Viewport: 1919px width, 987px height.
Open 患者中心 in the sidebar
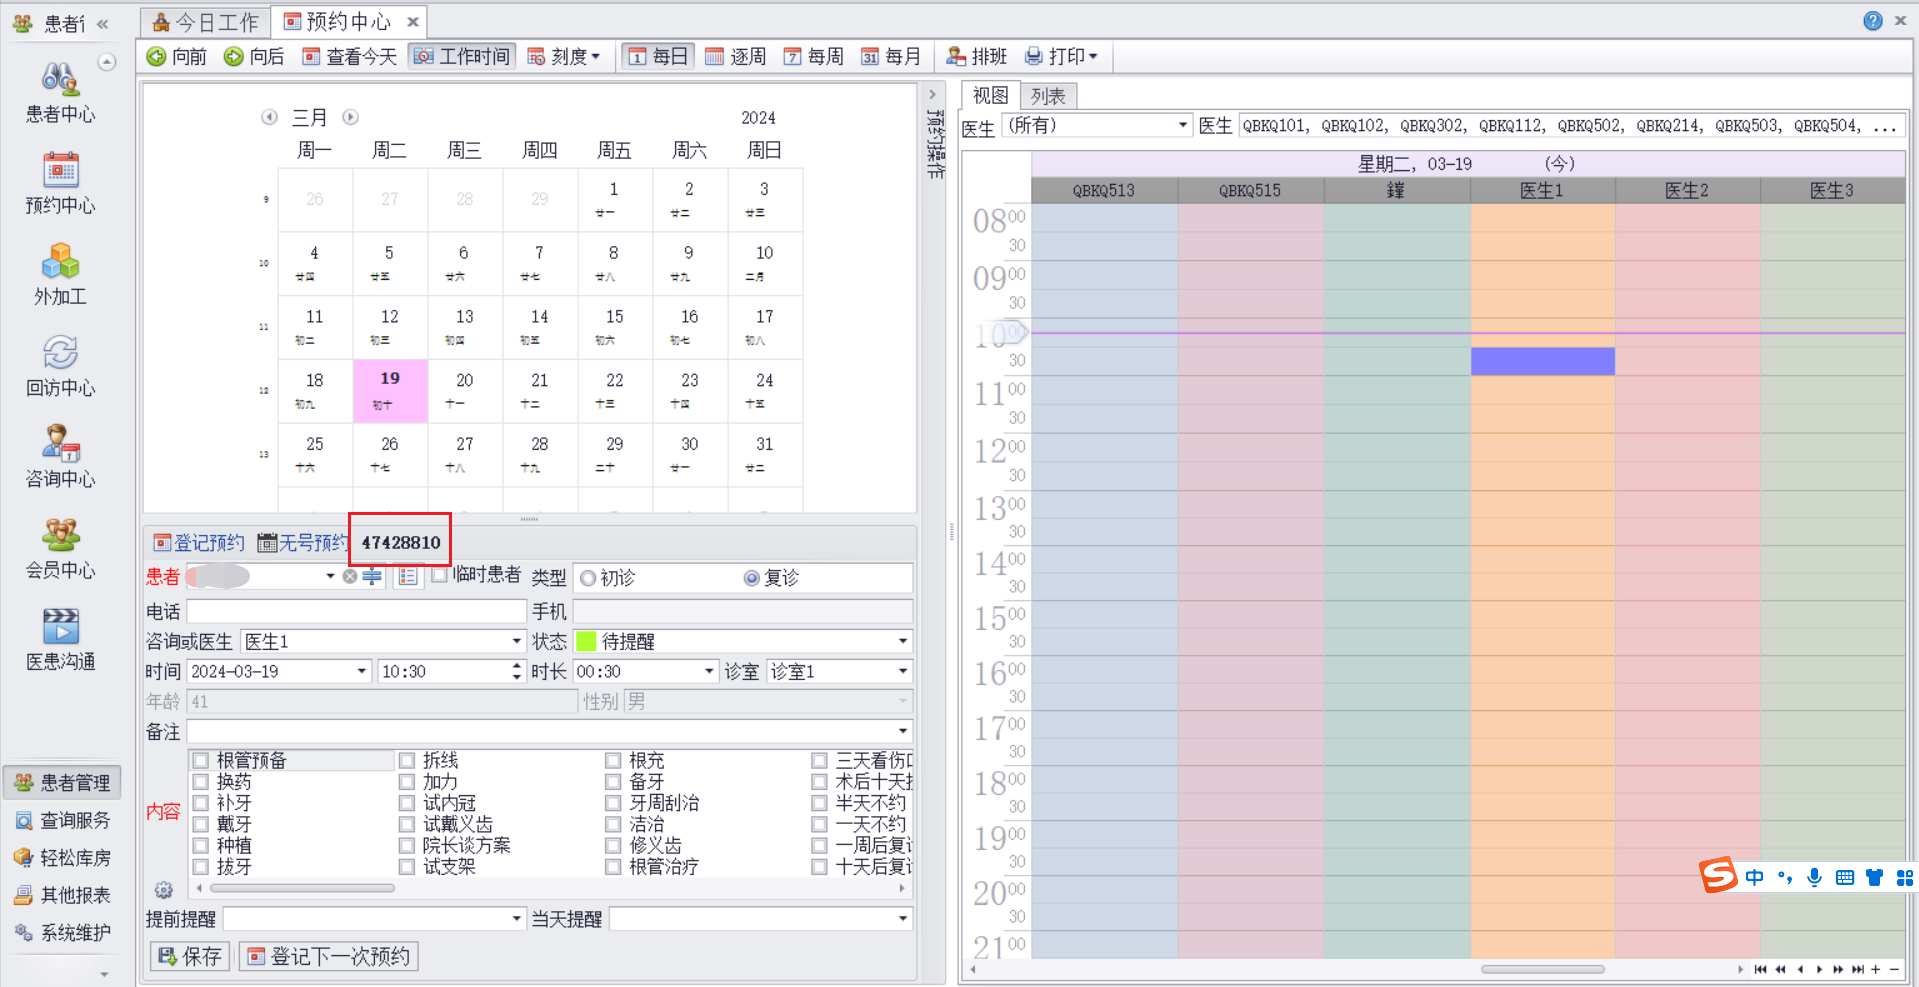coord(60,93)
